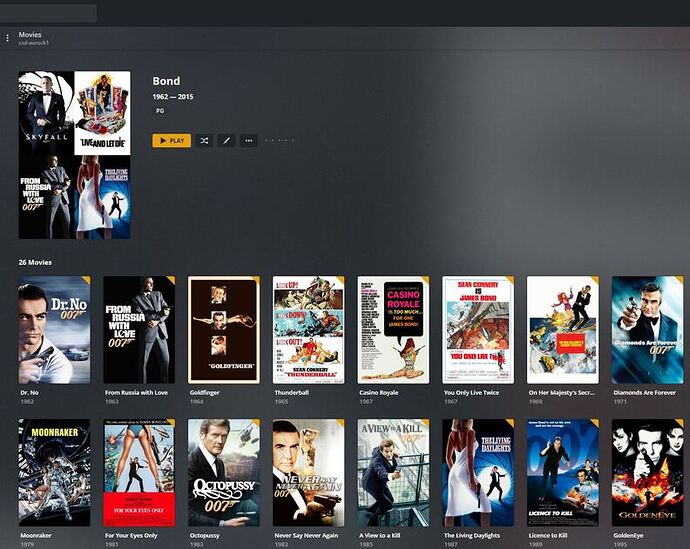Open the Never Say Never Again poster
Viewport: 690px width, 549px height.
pos(308,472)
